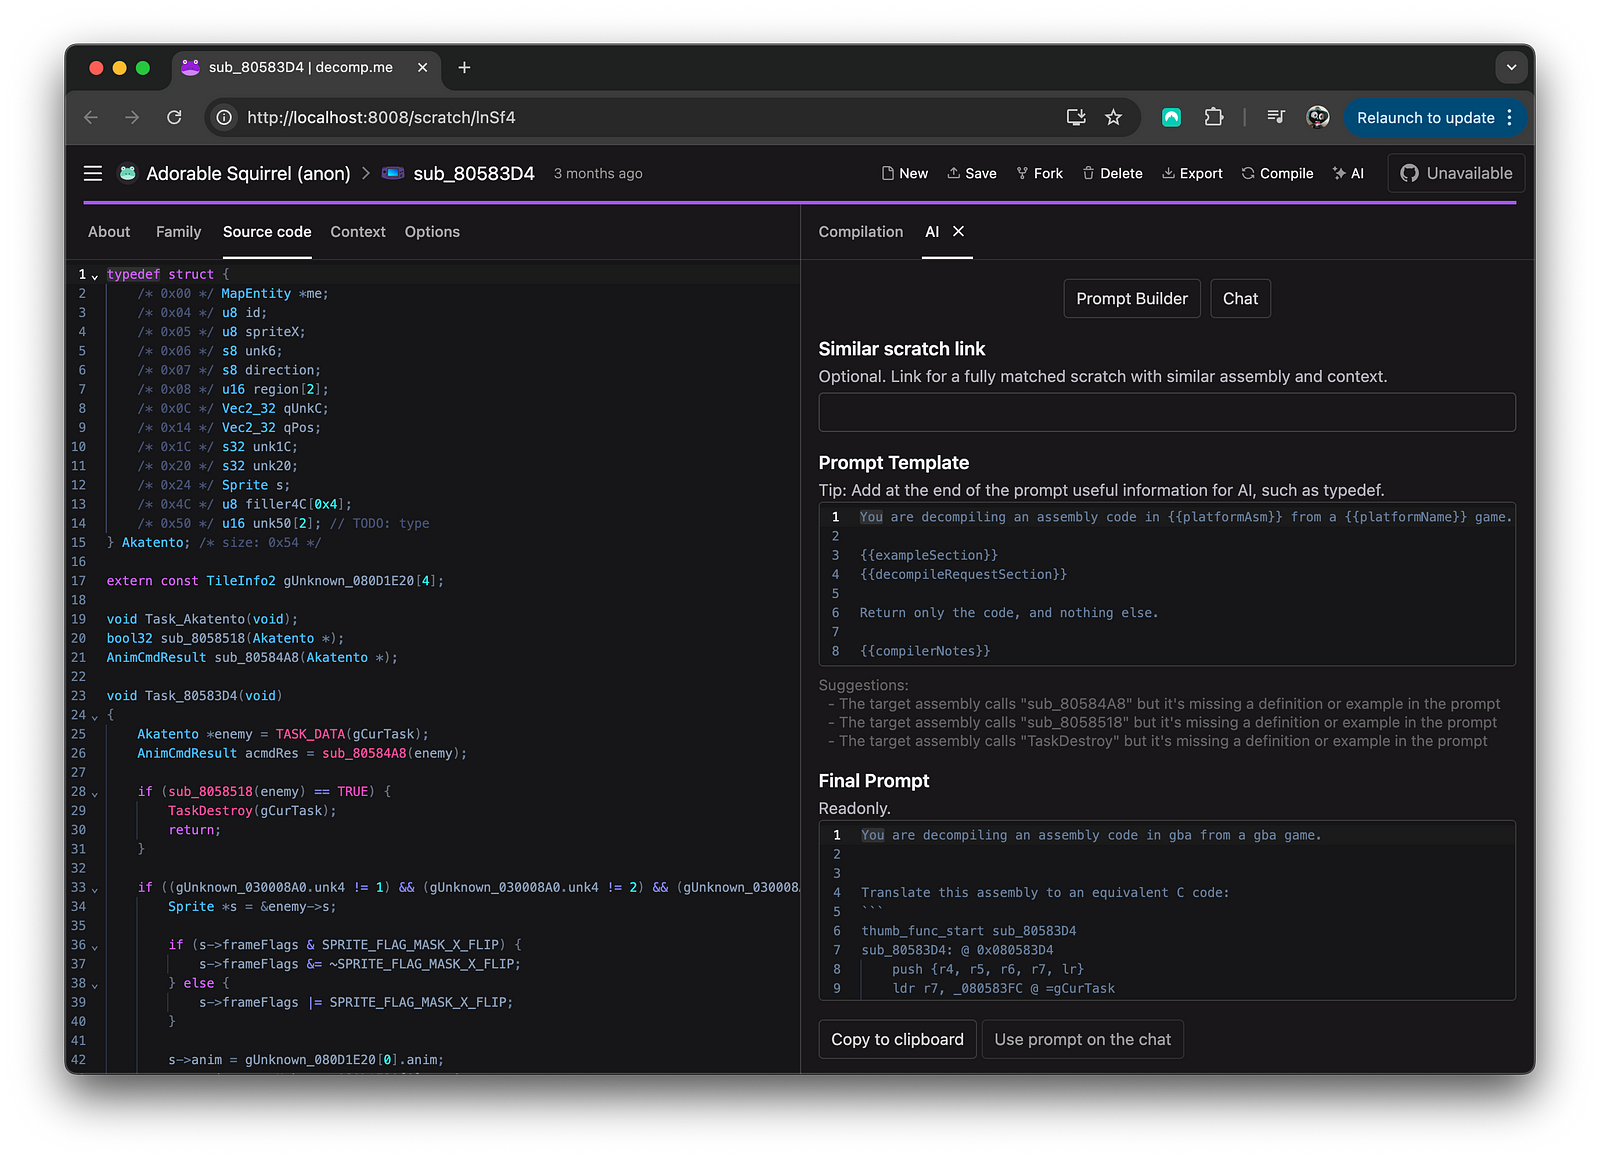Image resolution: width=1600 pixels, height=1160 pixels.
Task: Switch to the About tab
Action: point(109,231)
